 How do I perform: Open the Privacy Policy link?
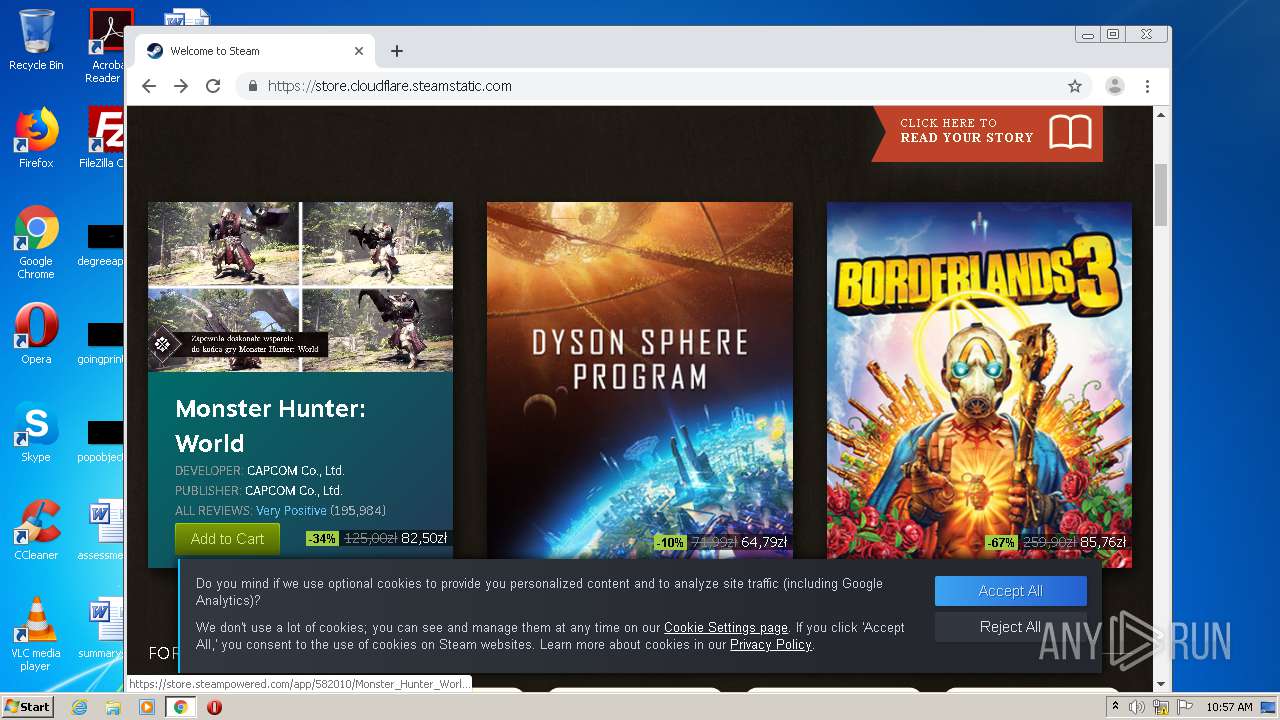click(770, 645)
